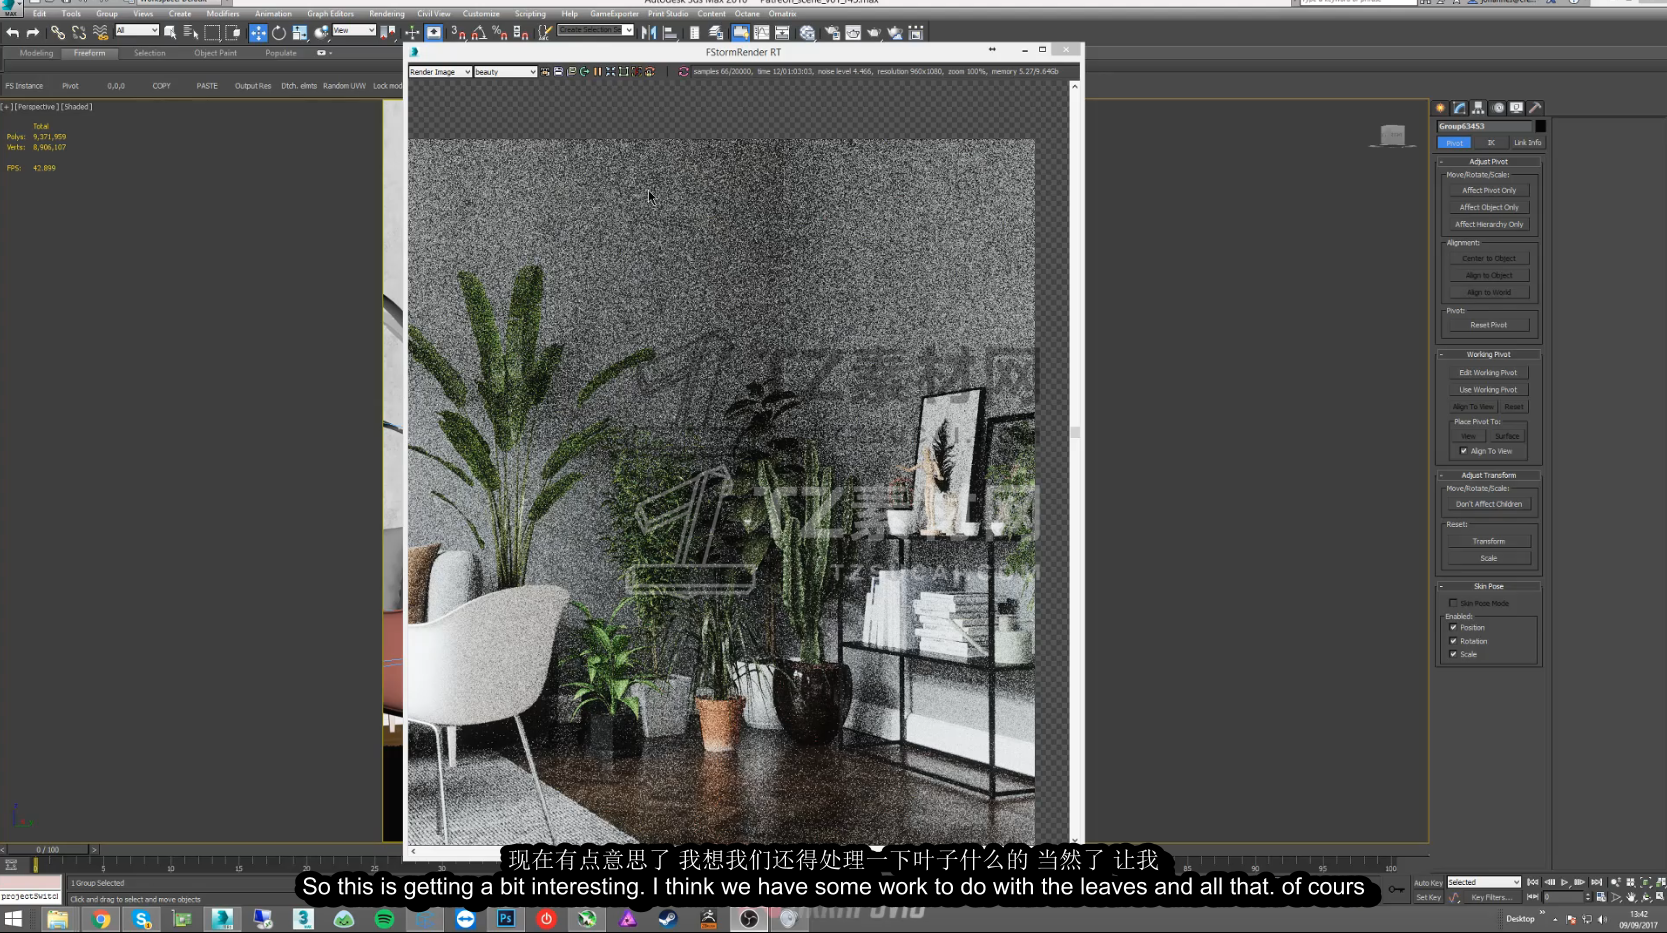
Task: Open the Create command panel tab
Action: pyautogui.click(x=1440, y=108)
